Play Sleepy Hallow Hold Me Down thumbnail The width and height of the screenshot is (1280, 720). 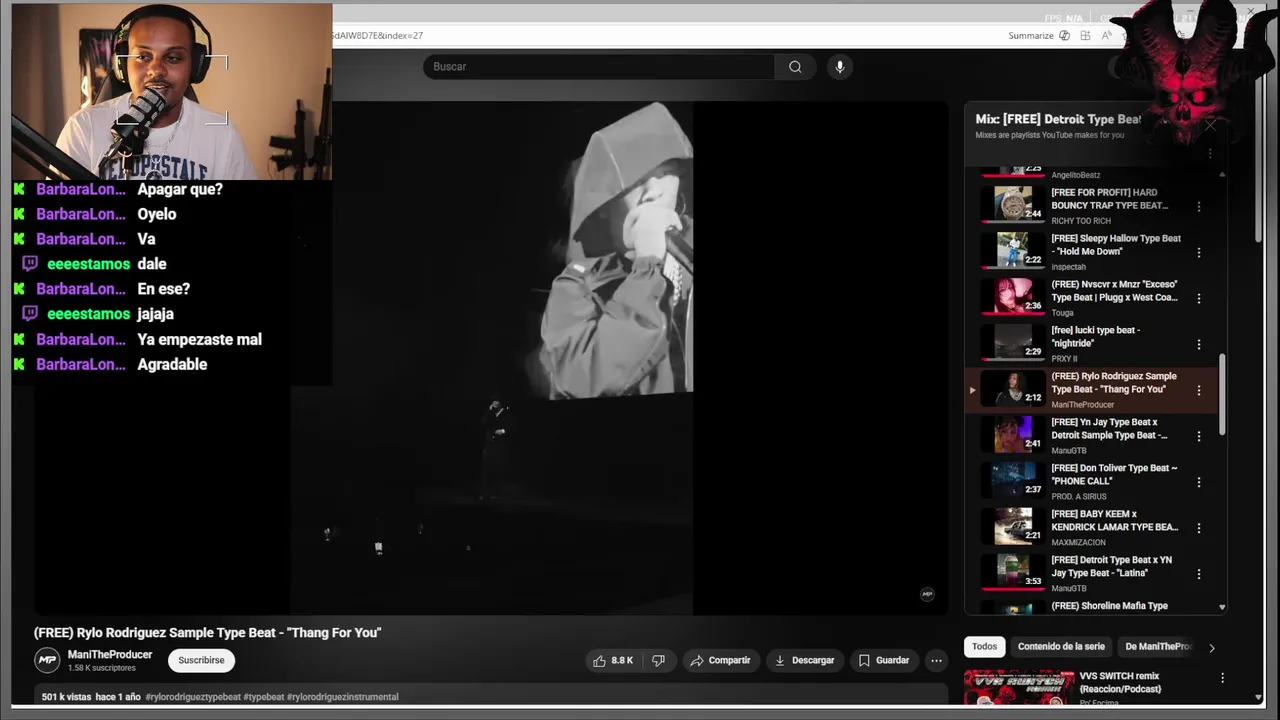tap(1013, 250)
